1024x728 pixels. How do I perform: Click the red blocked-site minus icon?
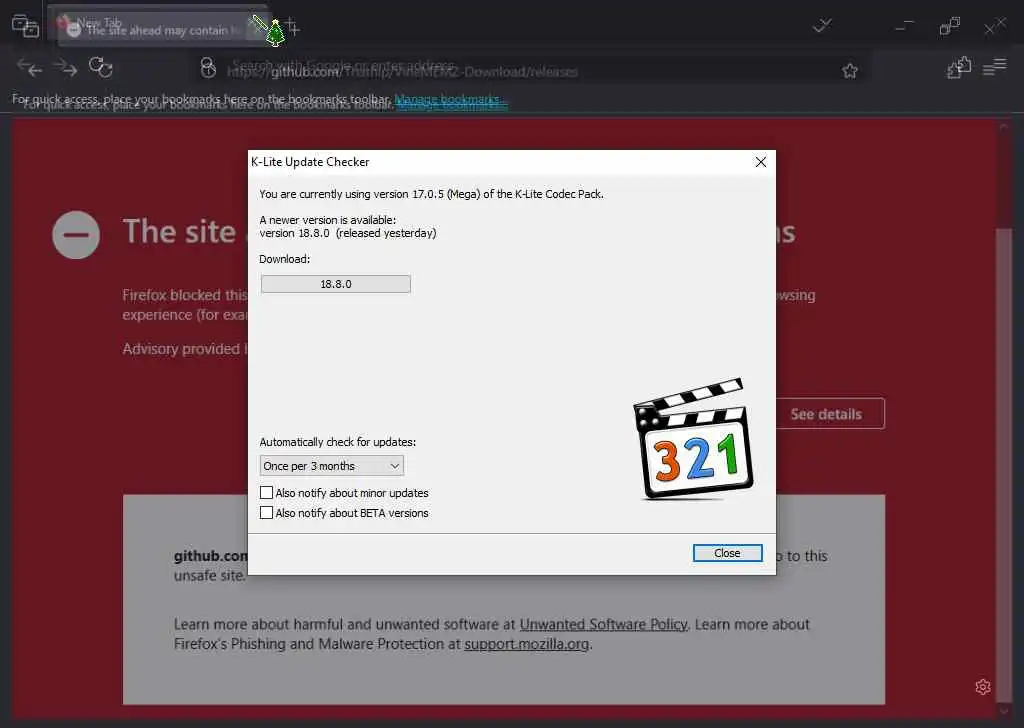click(76, 235)
